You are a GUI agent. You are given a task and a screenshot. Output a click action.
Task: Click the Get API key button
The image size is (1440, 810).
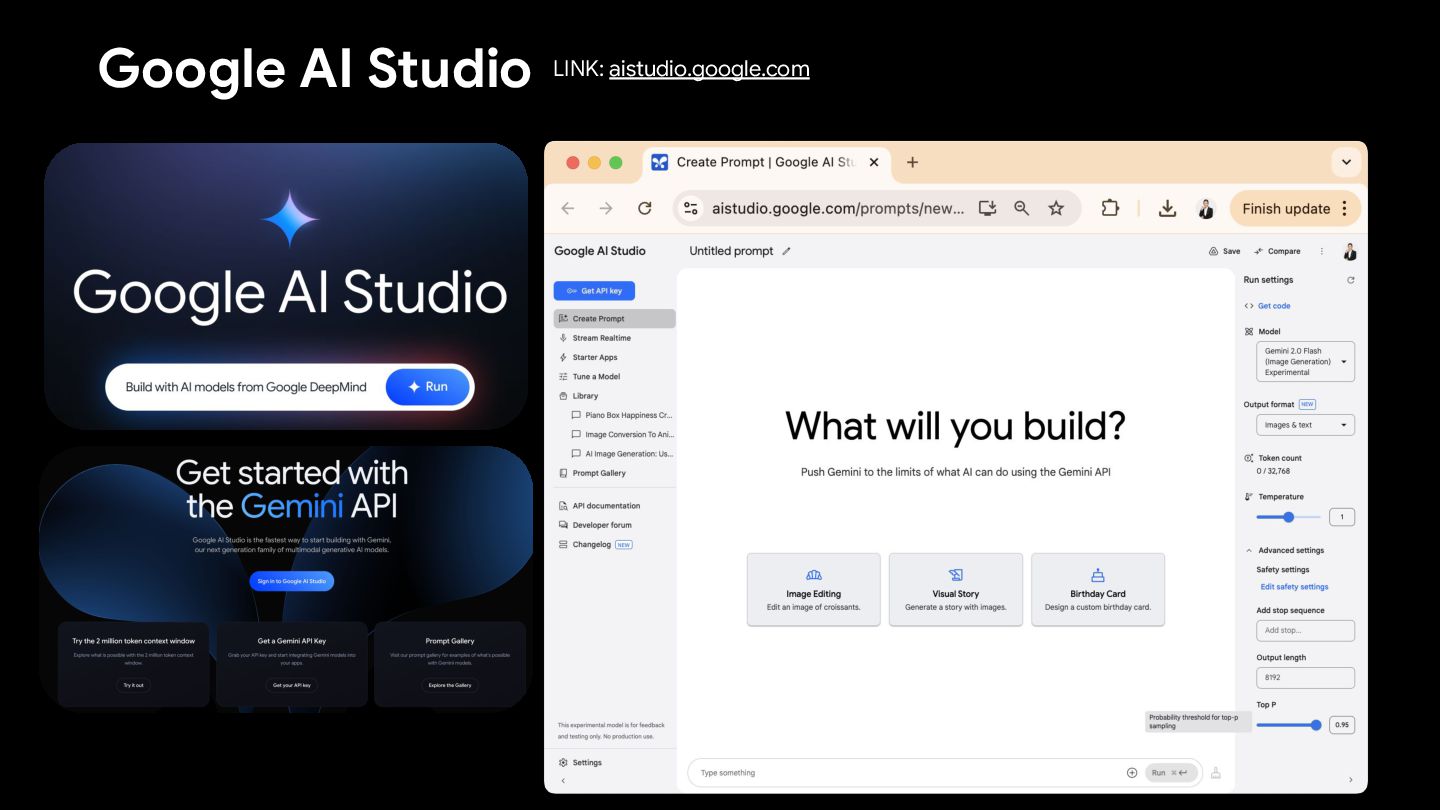pyautogui.click(x=594, y=291)
